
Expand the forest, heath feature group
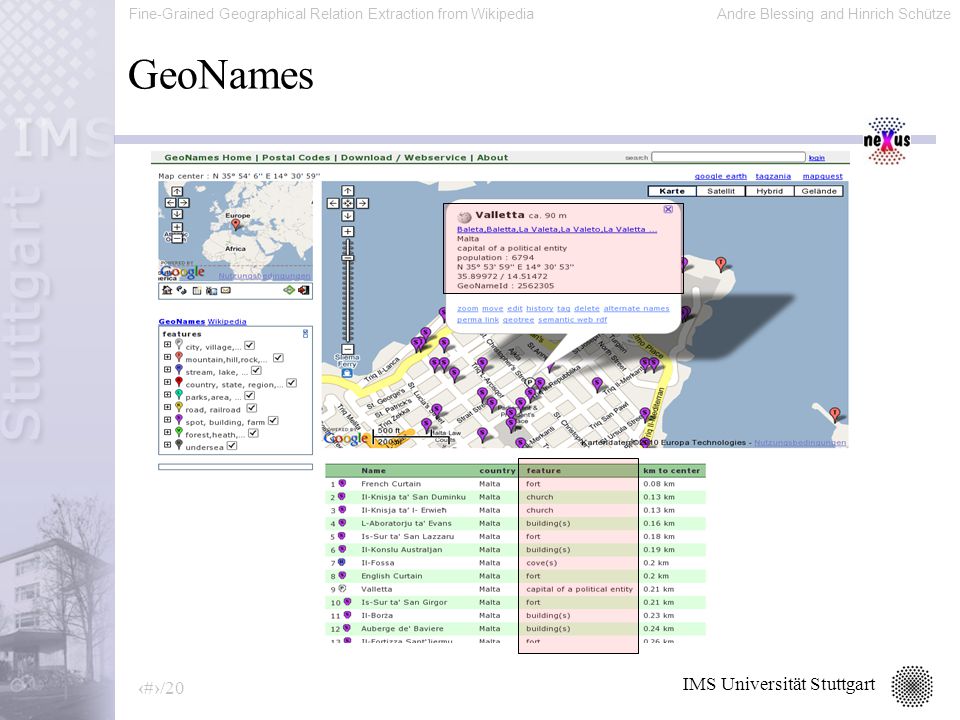[x=167, y=432]
